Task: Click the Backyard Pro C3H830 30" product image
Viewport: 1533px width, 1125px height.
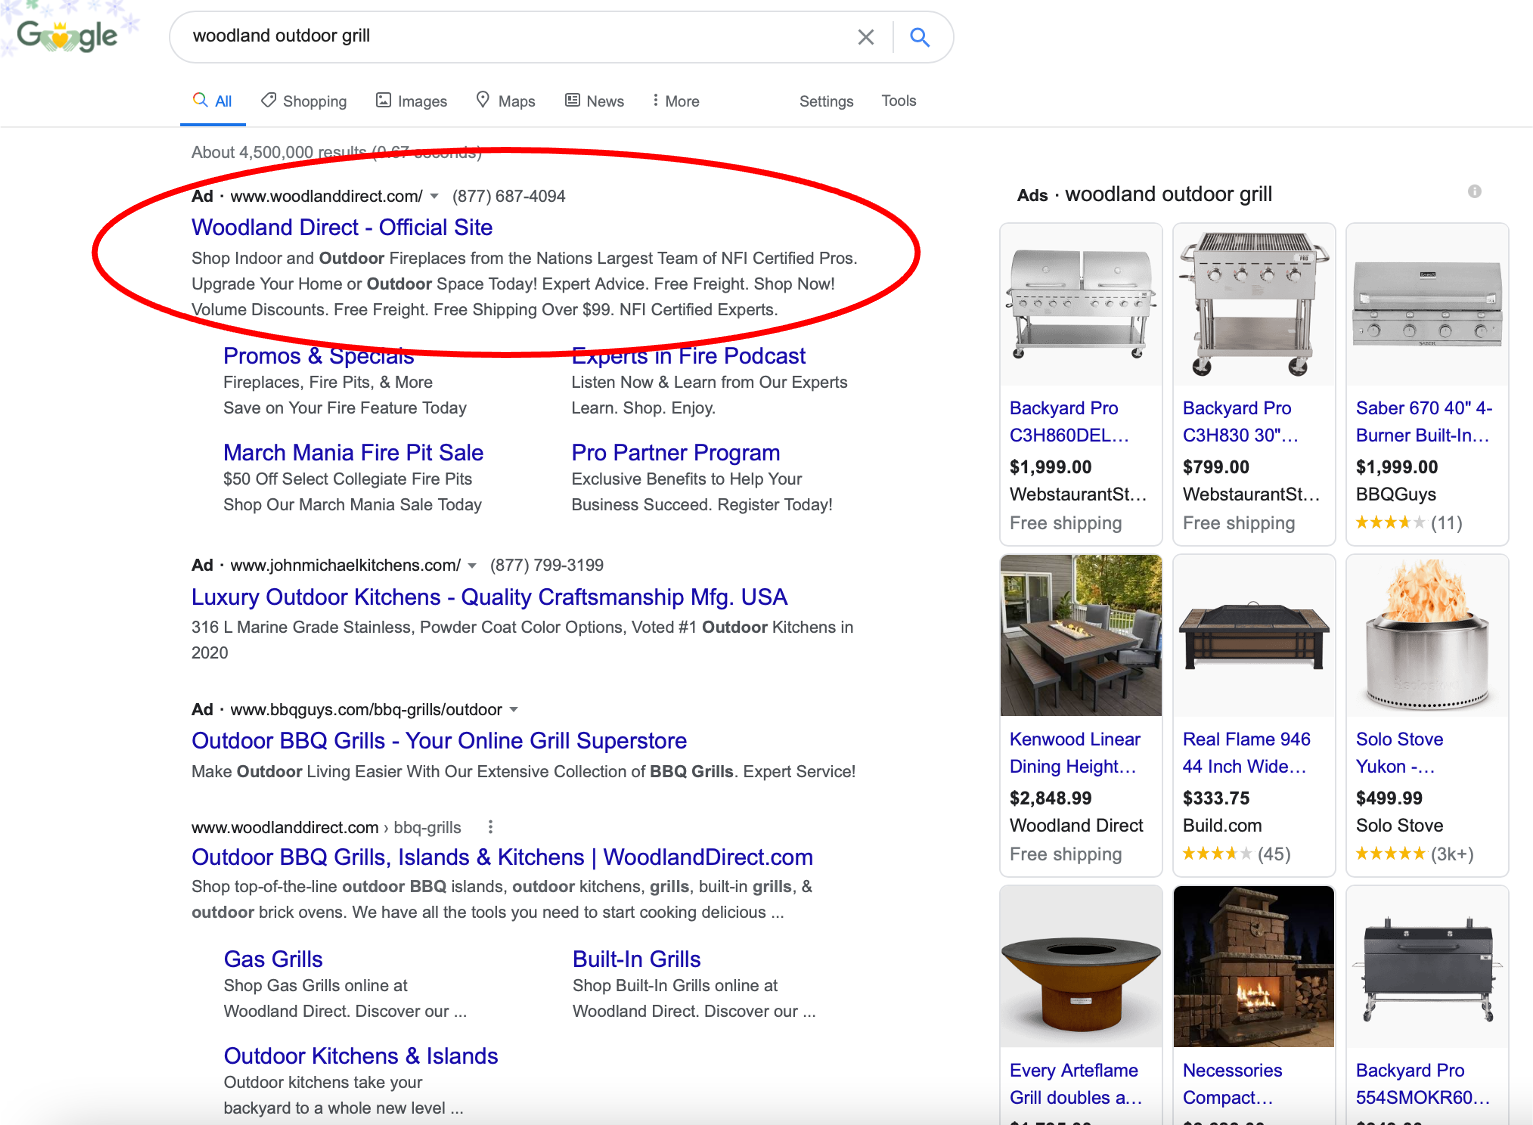Action: coord(1254,305)
